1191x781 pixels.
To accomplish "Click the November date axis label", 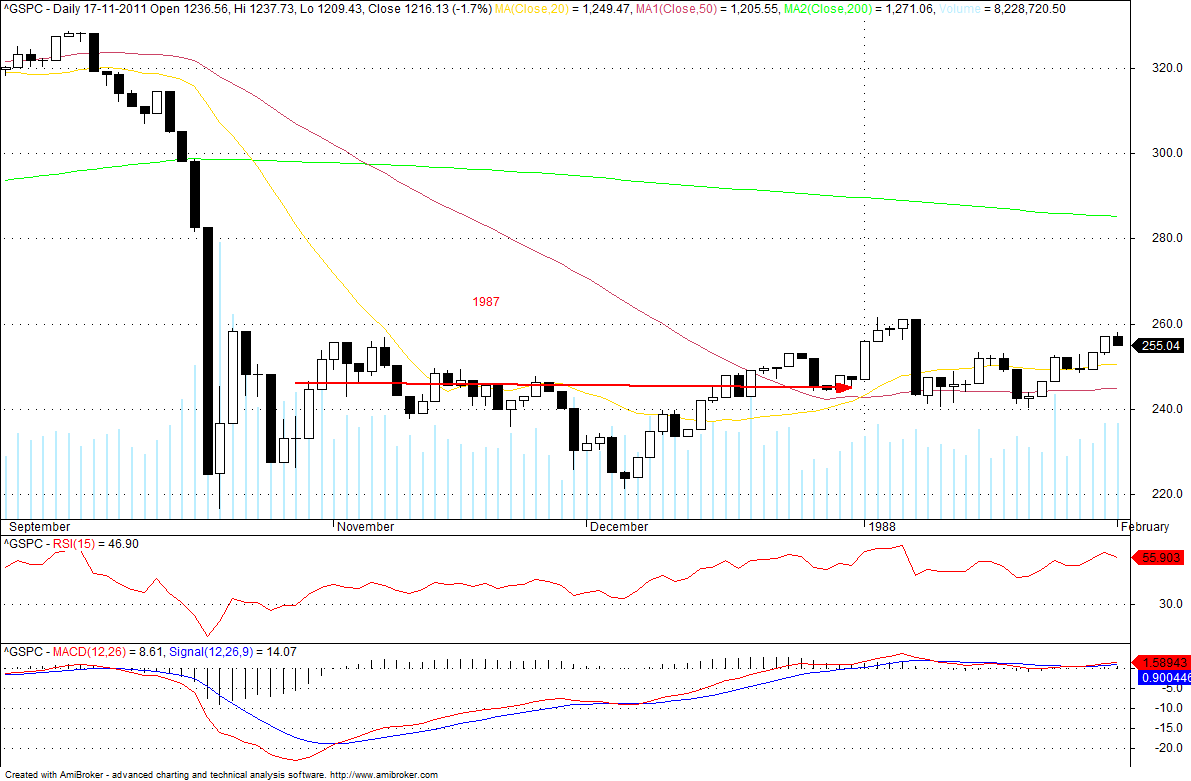I will [x=365, y=526].
